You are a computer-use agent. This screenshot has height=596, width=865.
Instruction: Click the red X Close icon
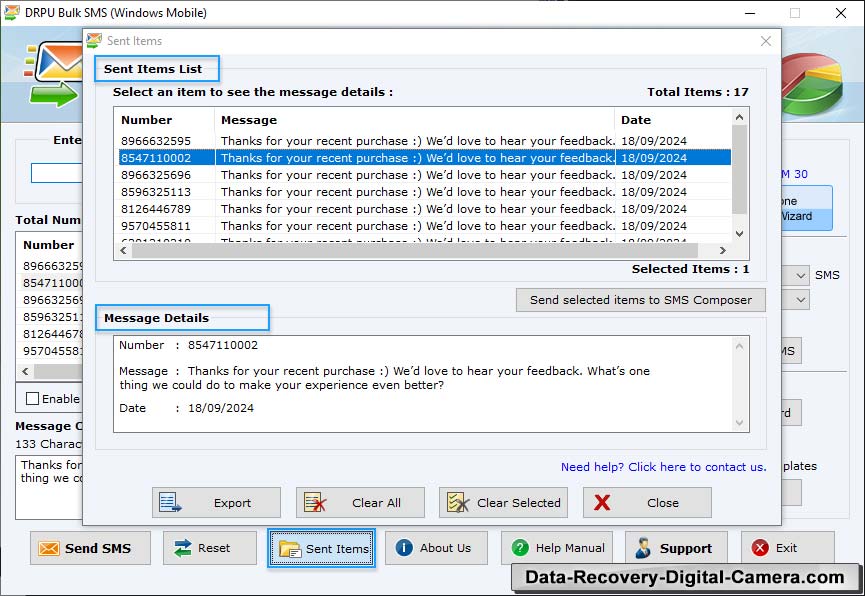[x=602, y=502]
